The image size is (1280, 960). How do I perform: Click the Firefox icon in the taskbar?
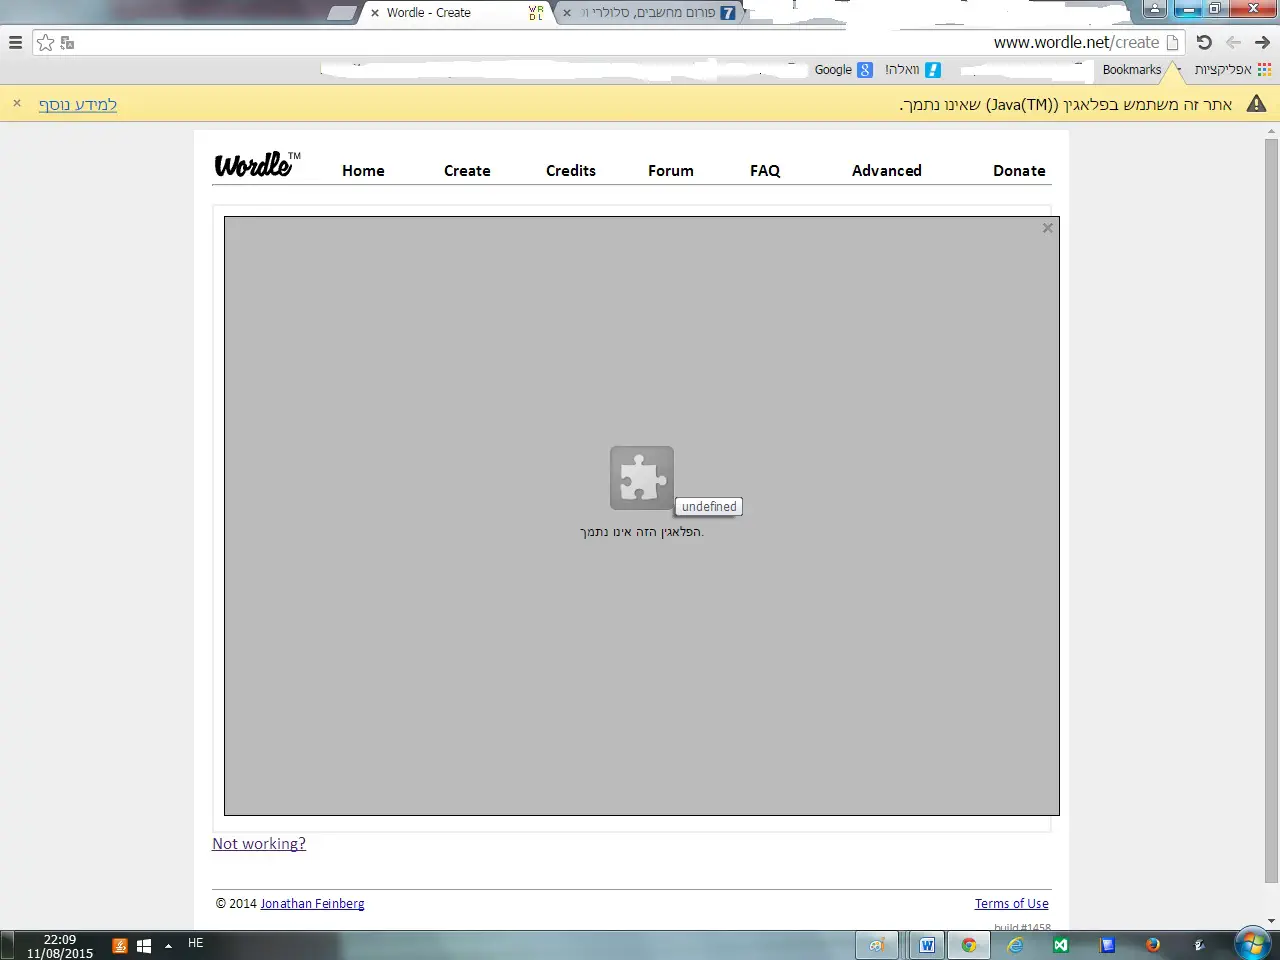tap(1152, 945)
